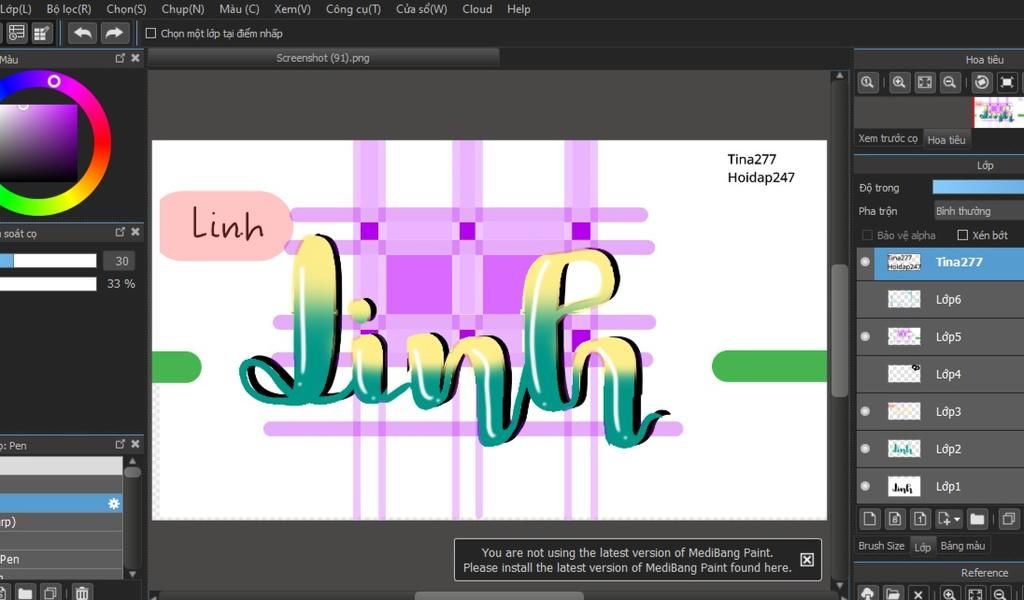Add a new color layer
The width and height of the screenshot is (1024, 600).
(870, 519)
